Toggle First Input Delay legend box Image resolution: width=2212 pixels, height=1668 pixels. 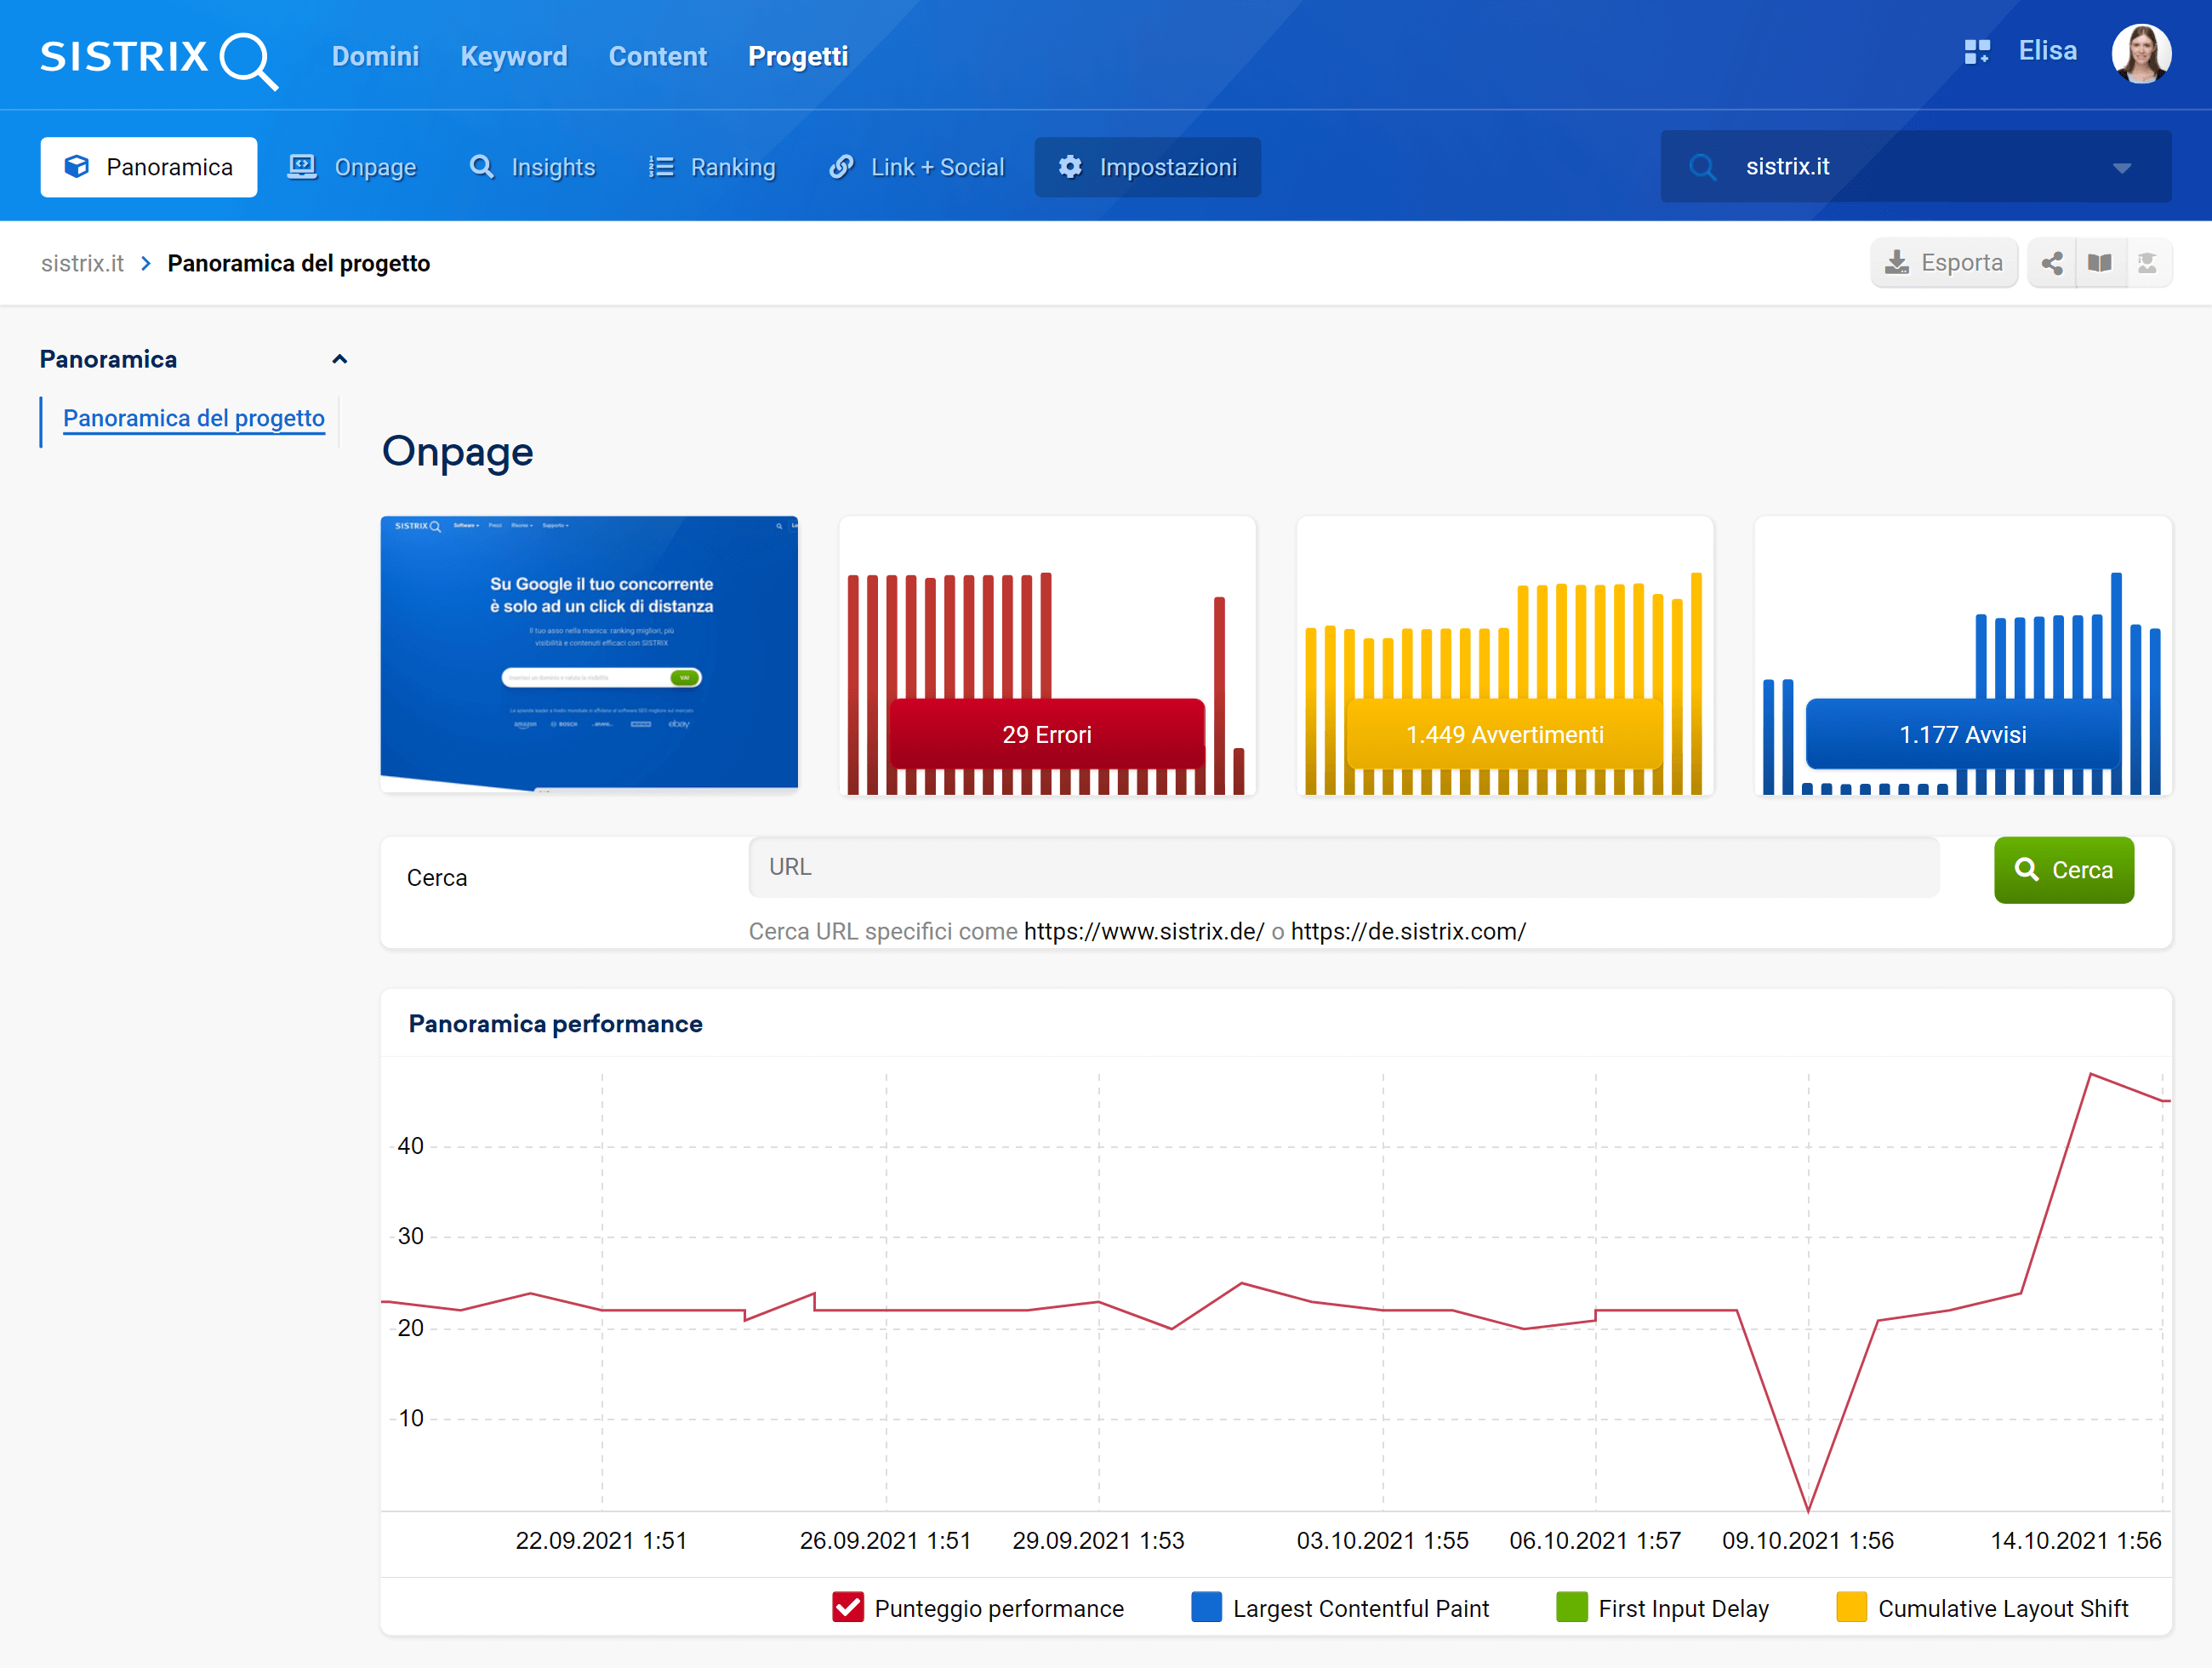(1572, 1607)
